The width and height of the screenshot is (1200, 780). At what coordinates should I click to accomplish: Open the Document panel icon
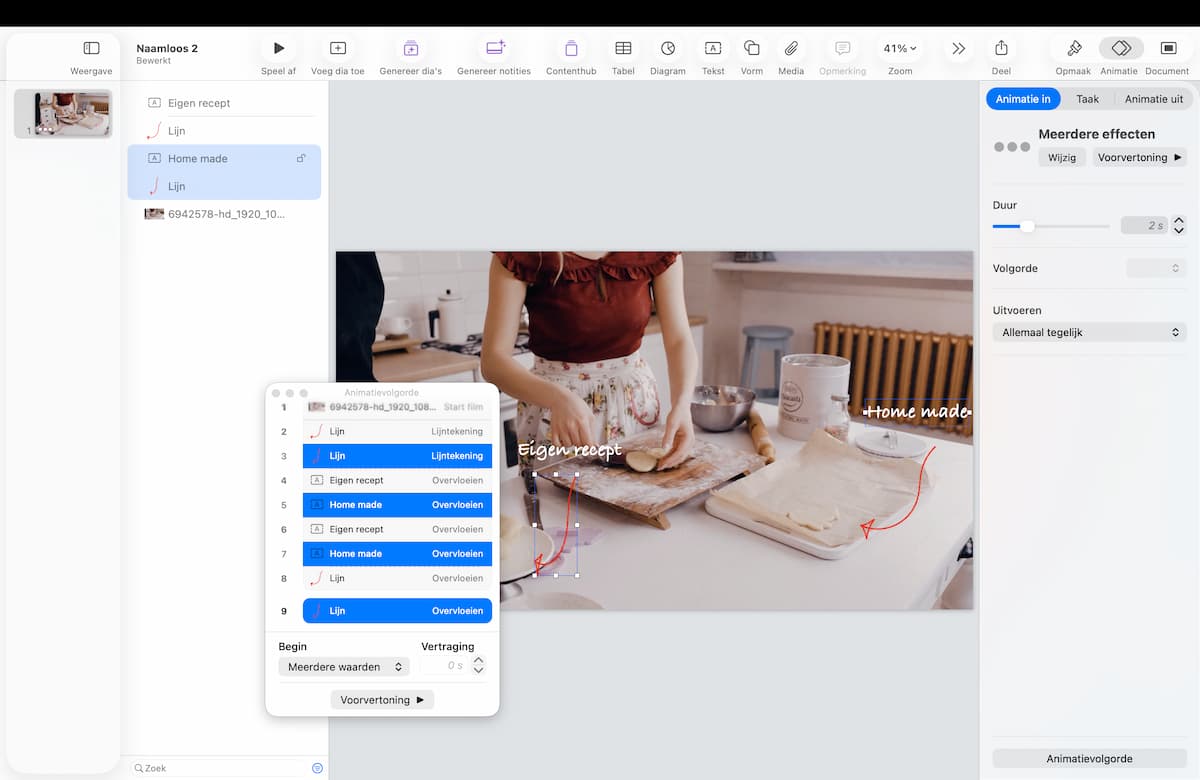1168,48
